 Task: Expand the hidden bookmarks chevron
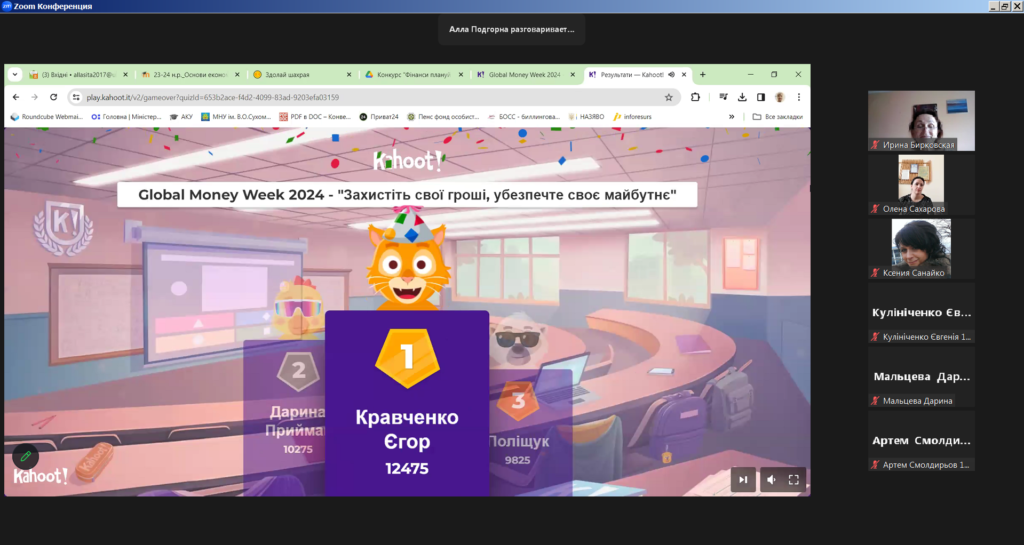731,117
